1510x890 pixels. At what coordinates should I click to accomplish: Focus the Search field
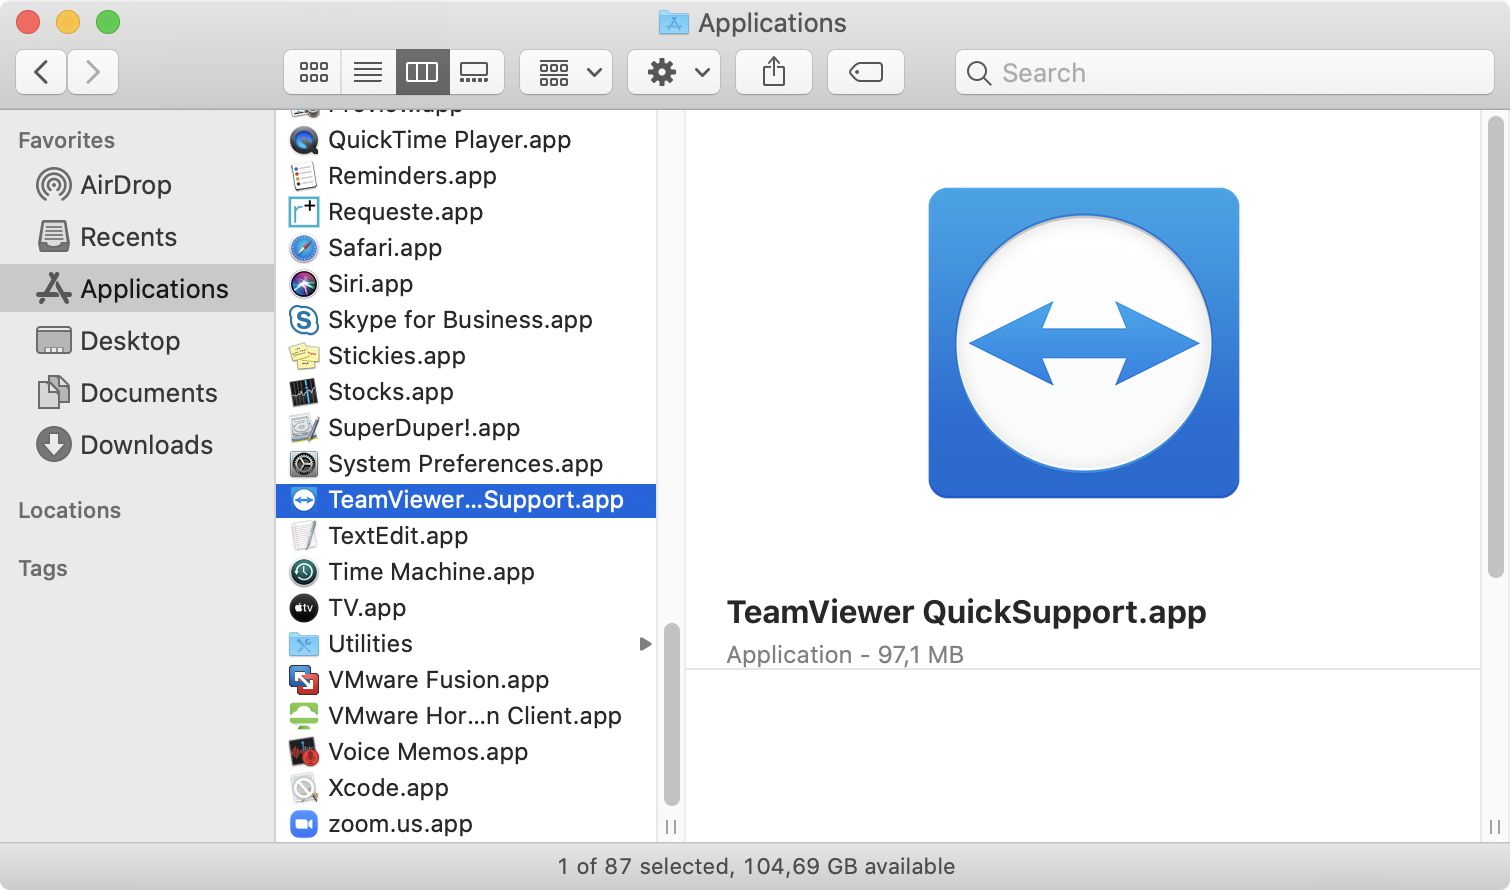[x=1225, y=73]
